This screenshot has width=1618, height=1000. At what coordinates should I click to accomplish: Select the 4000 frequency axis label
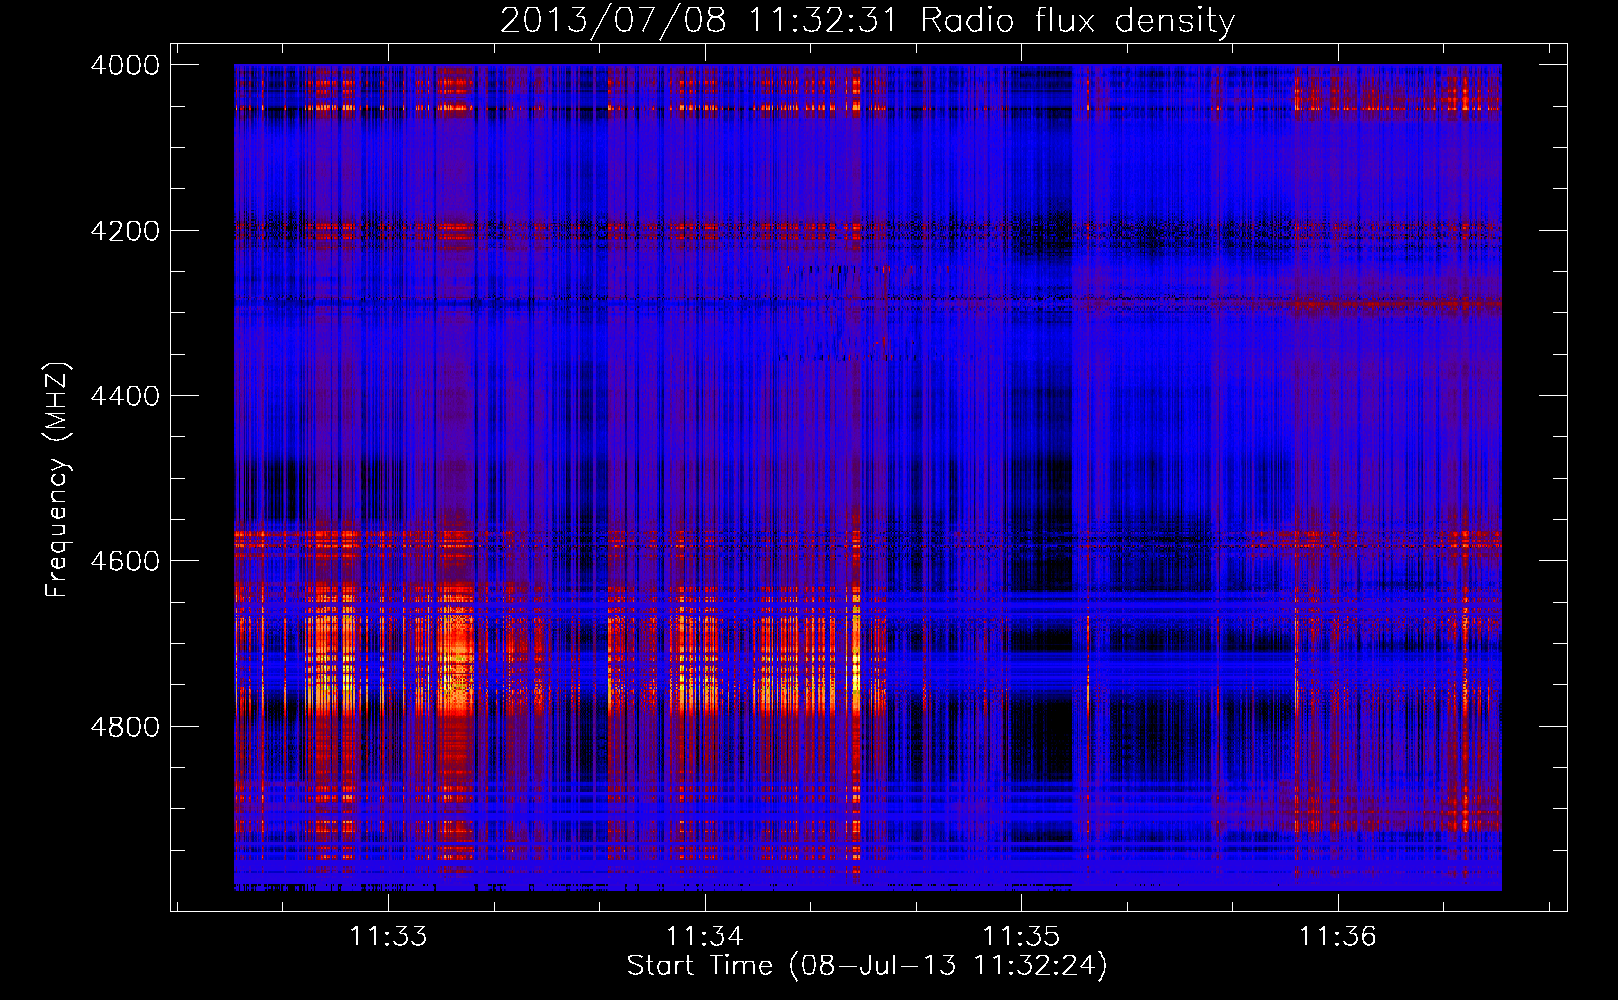[125, 65]
